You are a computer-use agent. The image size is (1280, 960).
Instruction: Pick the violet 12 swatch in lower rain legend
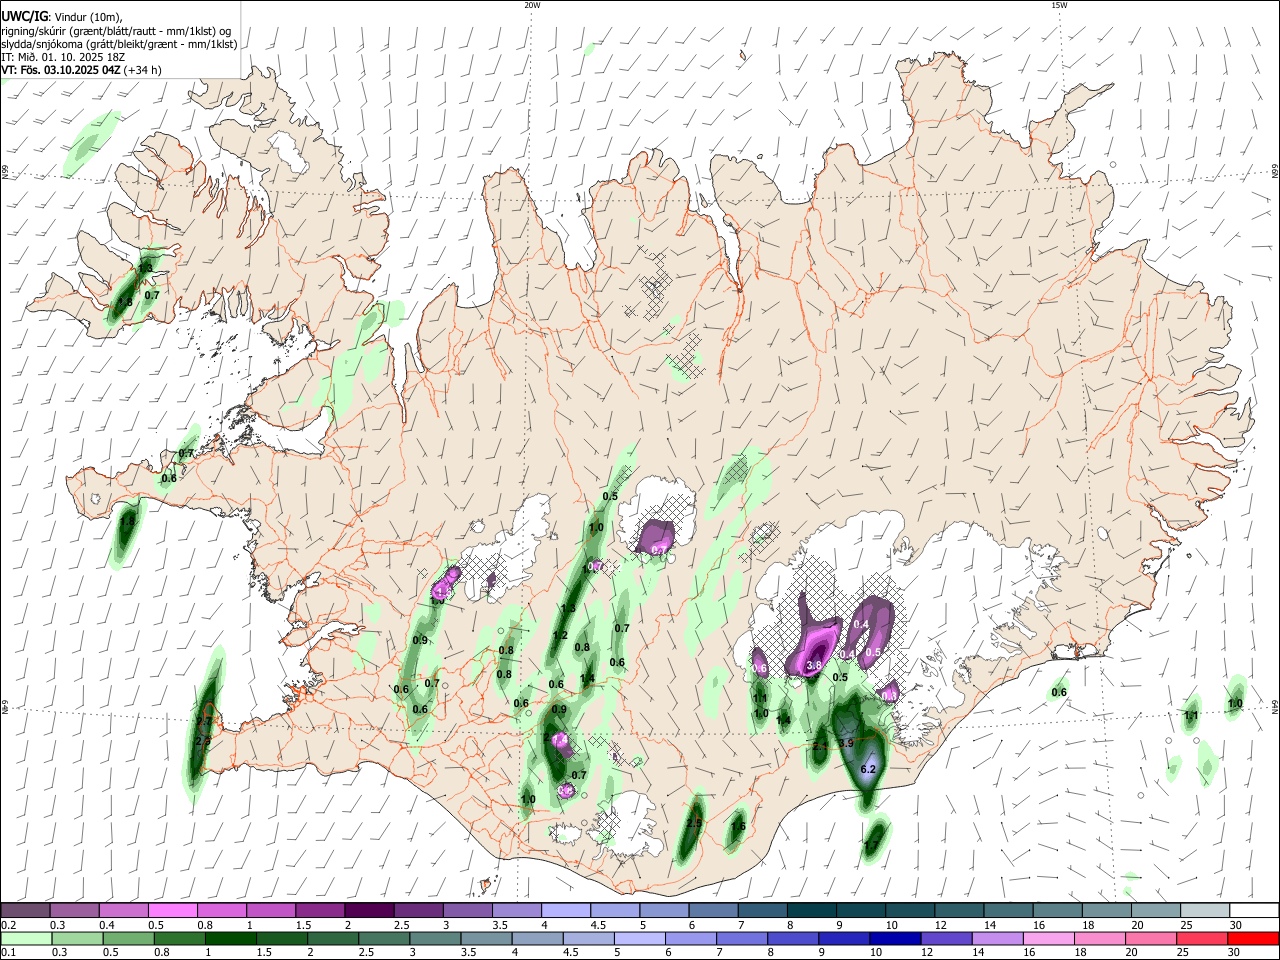946,938
